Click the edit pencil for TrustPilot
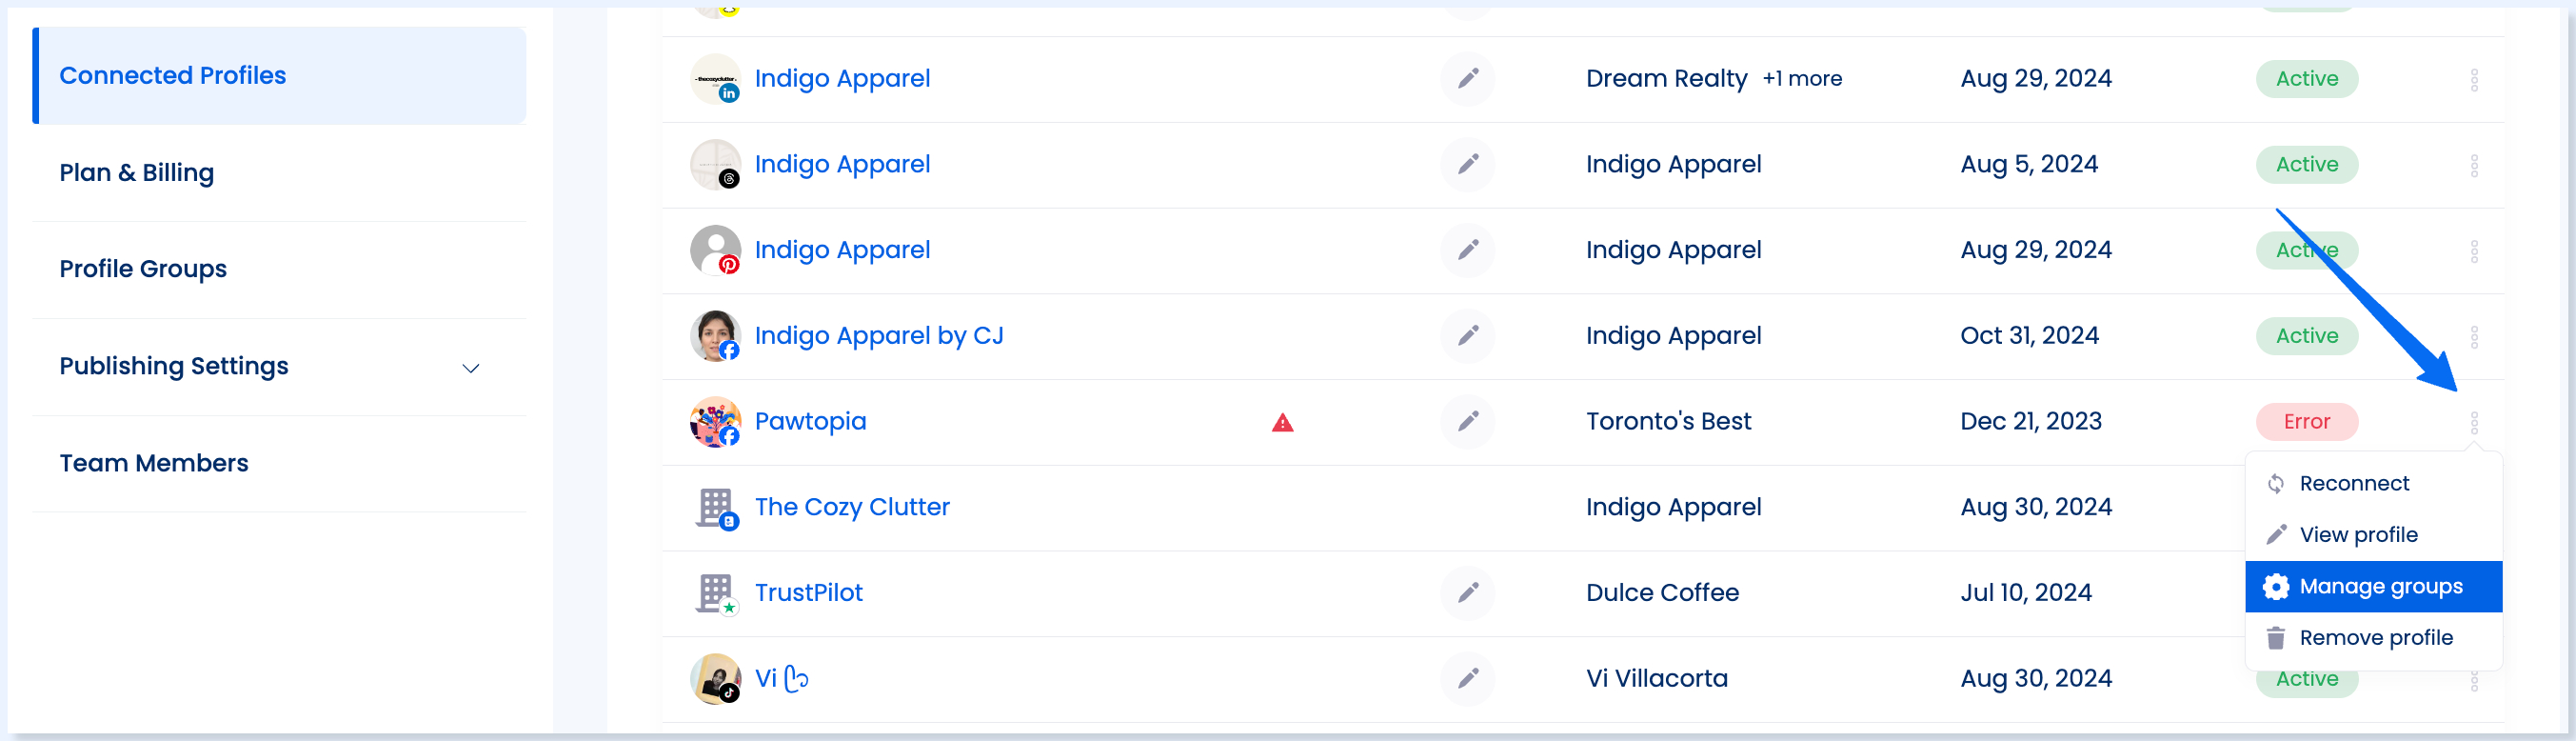The width and height of the screenshot is (2576, 741). (1467, 593)
